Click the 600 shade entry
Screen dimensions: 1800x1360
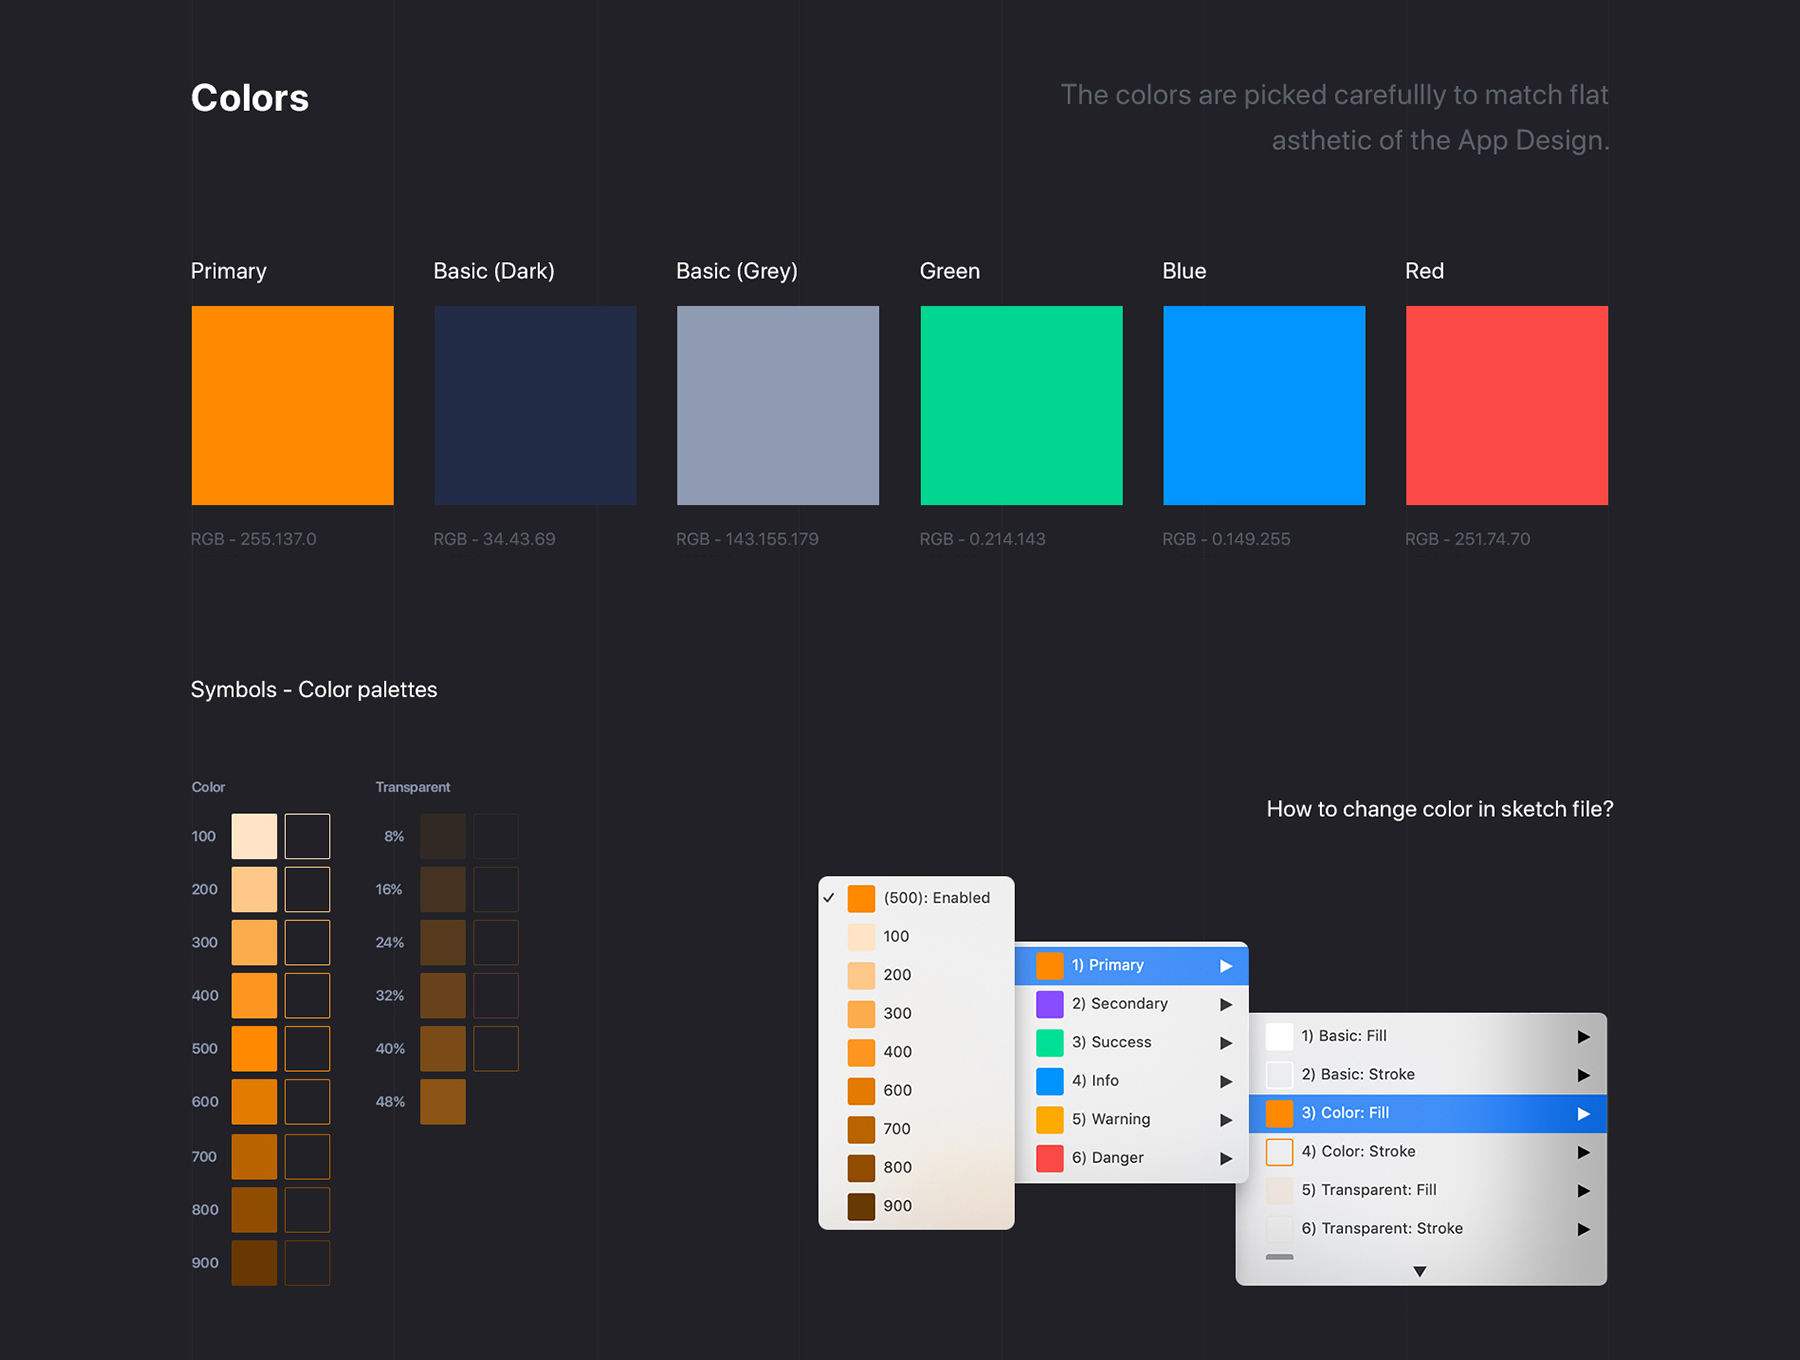pos(897,1091)
